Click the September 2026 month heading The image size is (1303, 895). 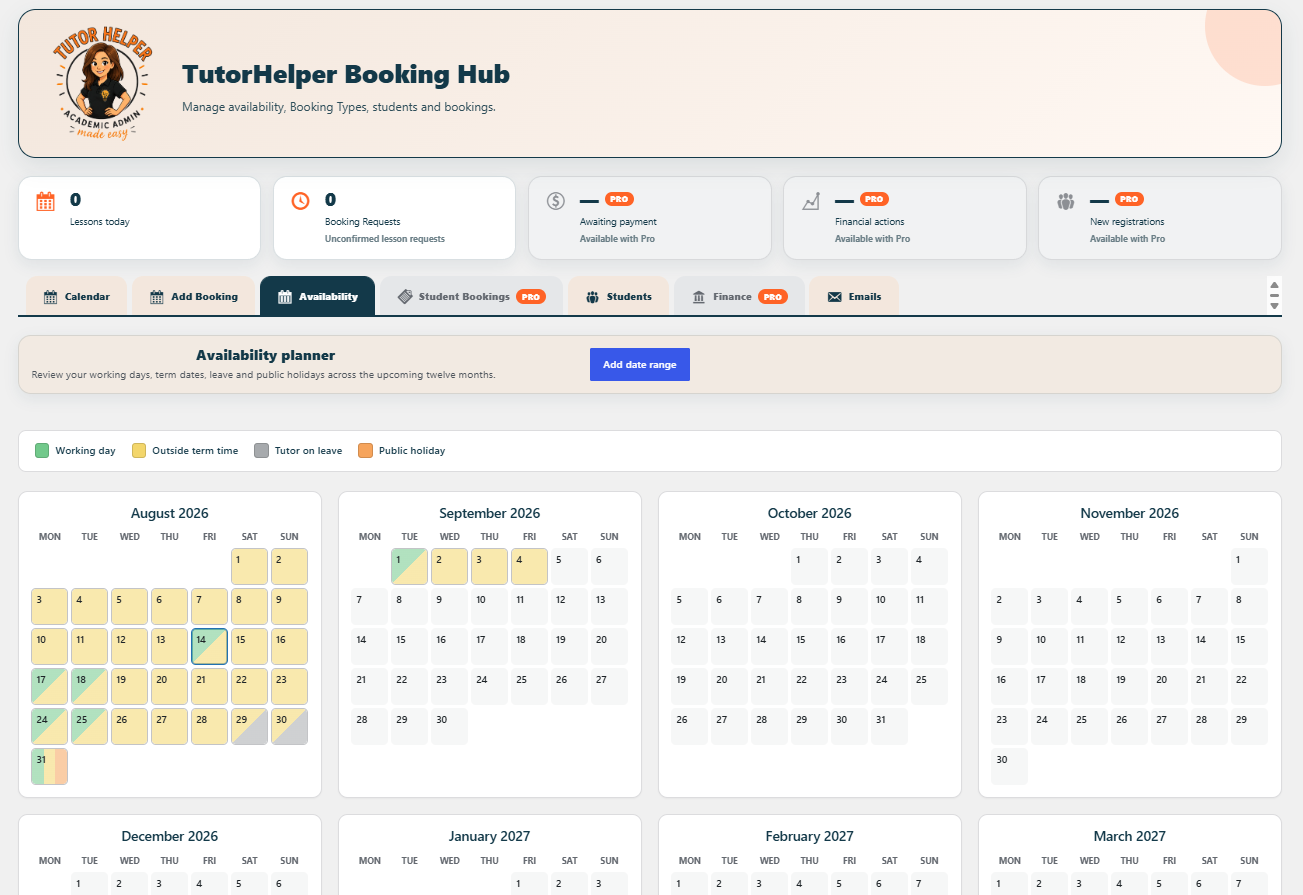(490, 514)
